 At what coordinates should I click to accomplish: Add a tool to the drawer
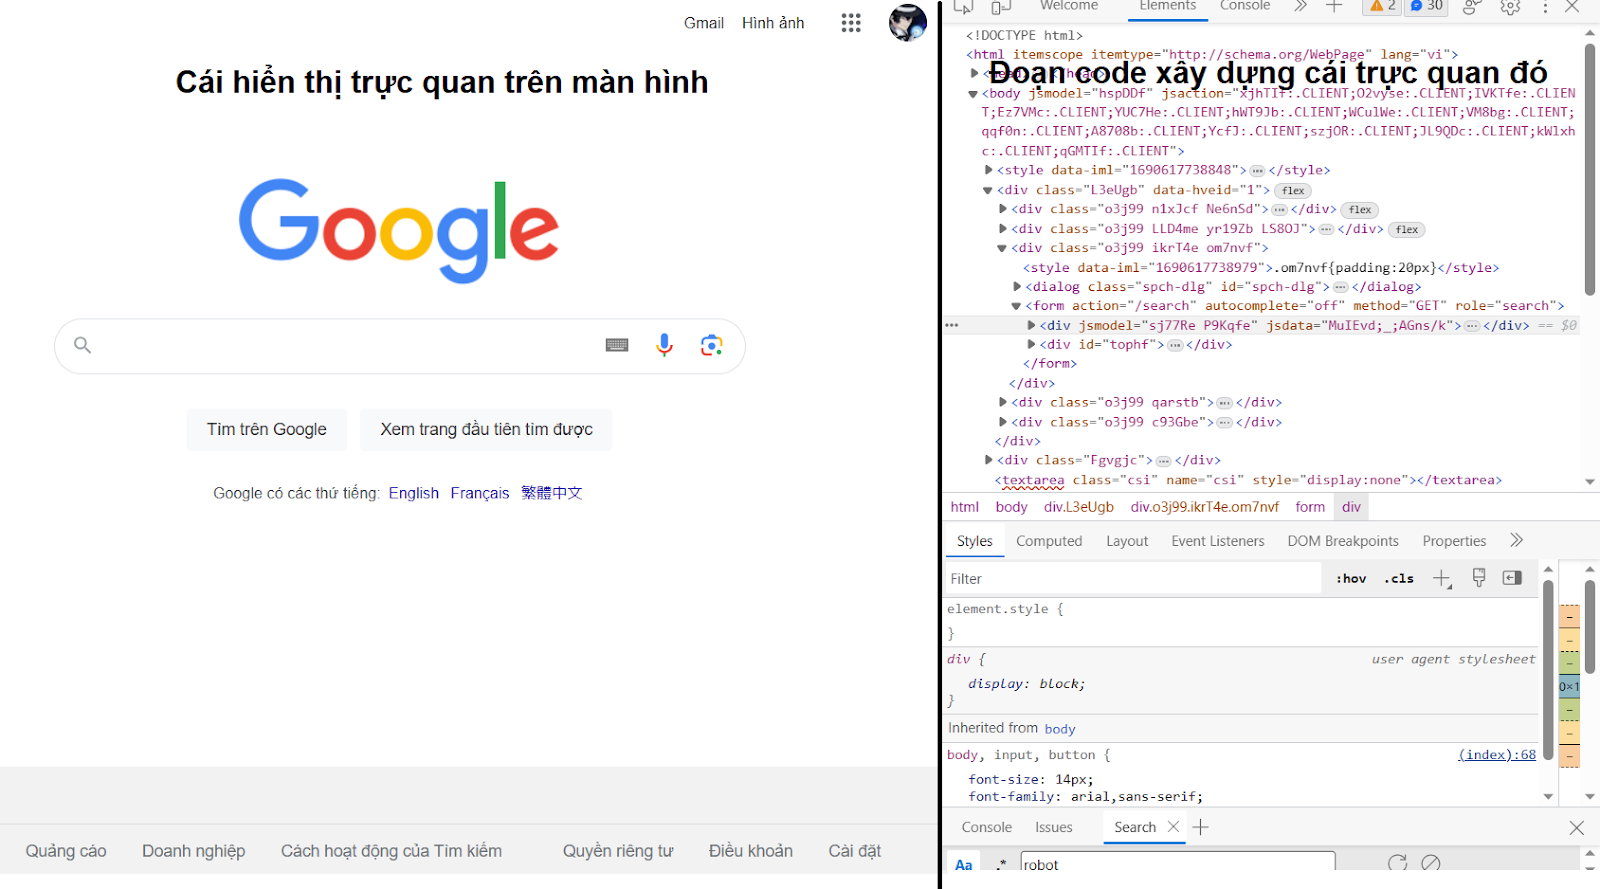(x=1201, y=827)
